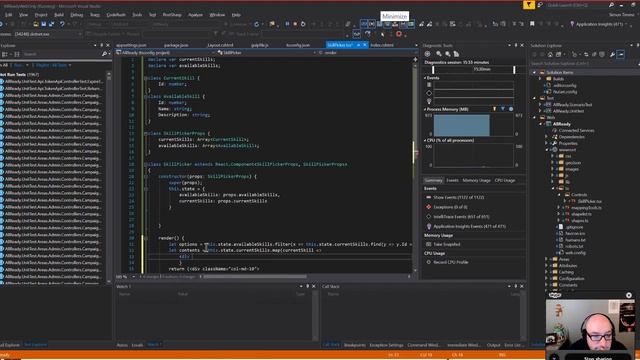Switch to the Breakpoints tab

[x=354, y=345]
